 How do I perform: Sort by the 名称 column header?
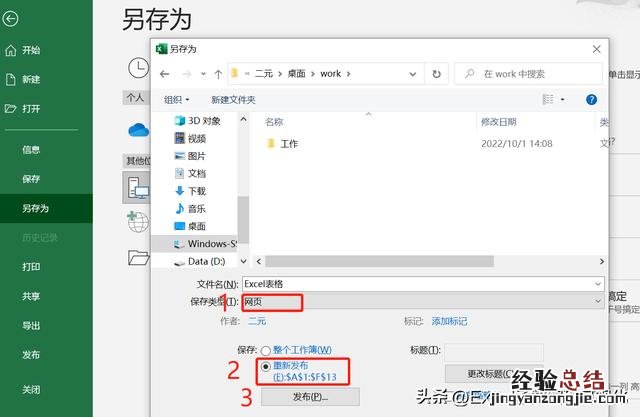point(274,122)
